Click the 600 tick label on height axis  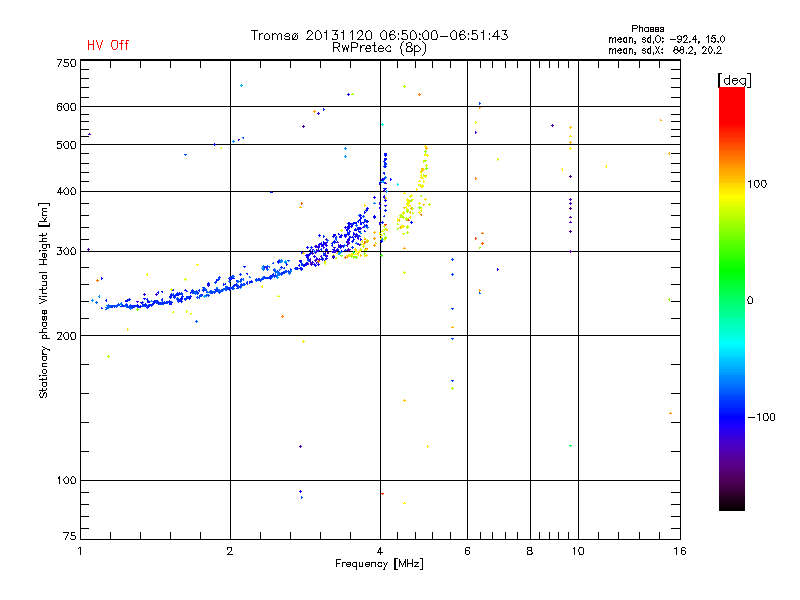pos(66,107)
